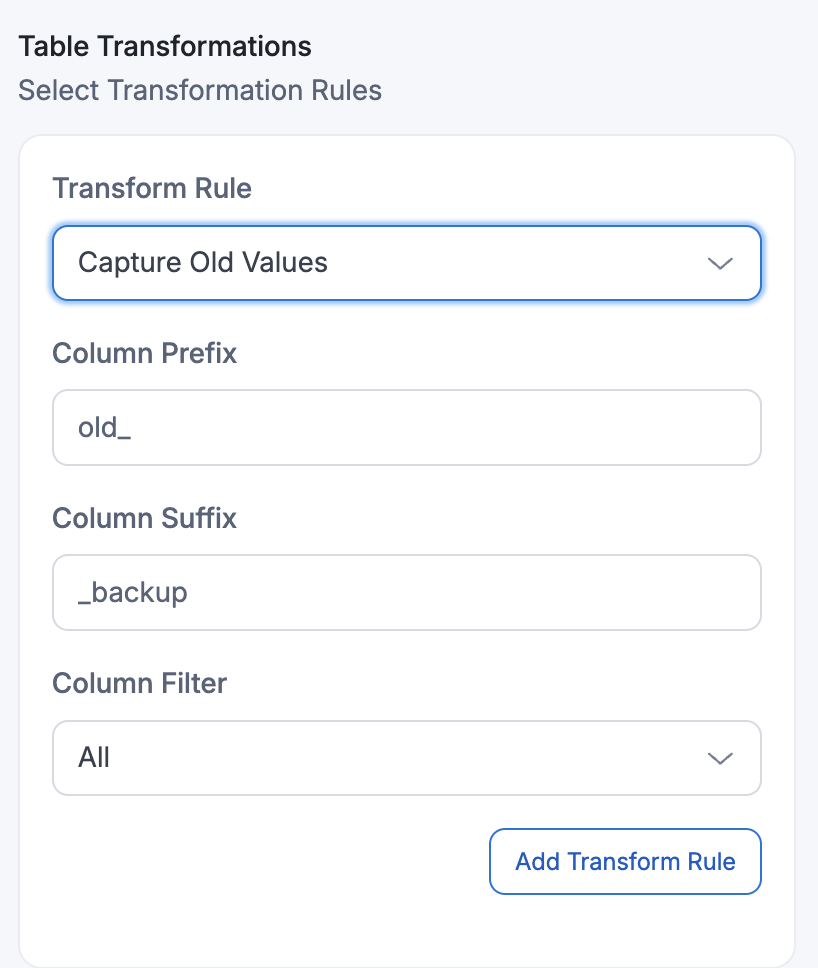Focus the Column Suffix input field
The image size is (818, 968).
click(x=406, y=593)
